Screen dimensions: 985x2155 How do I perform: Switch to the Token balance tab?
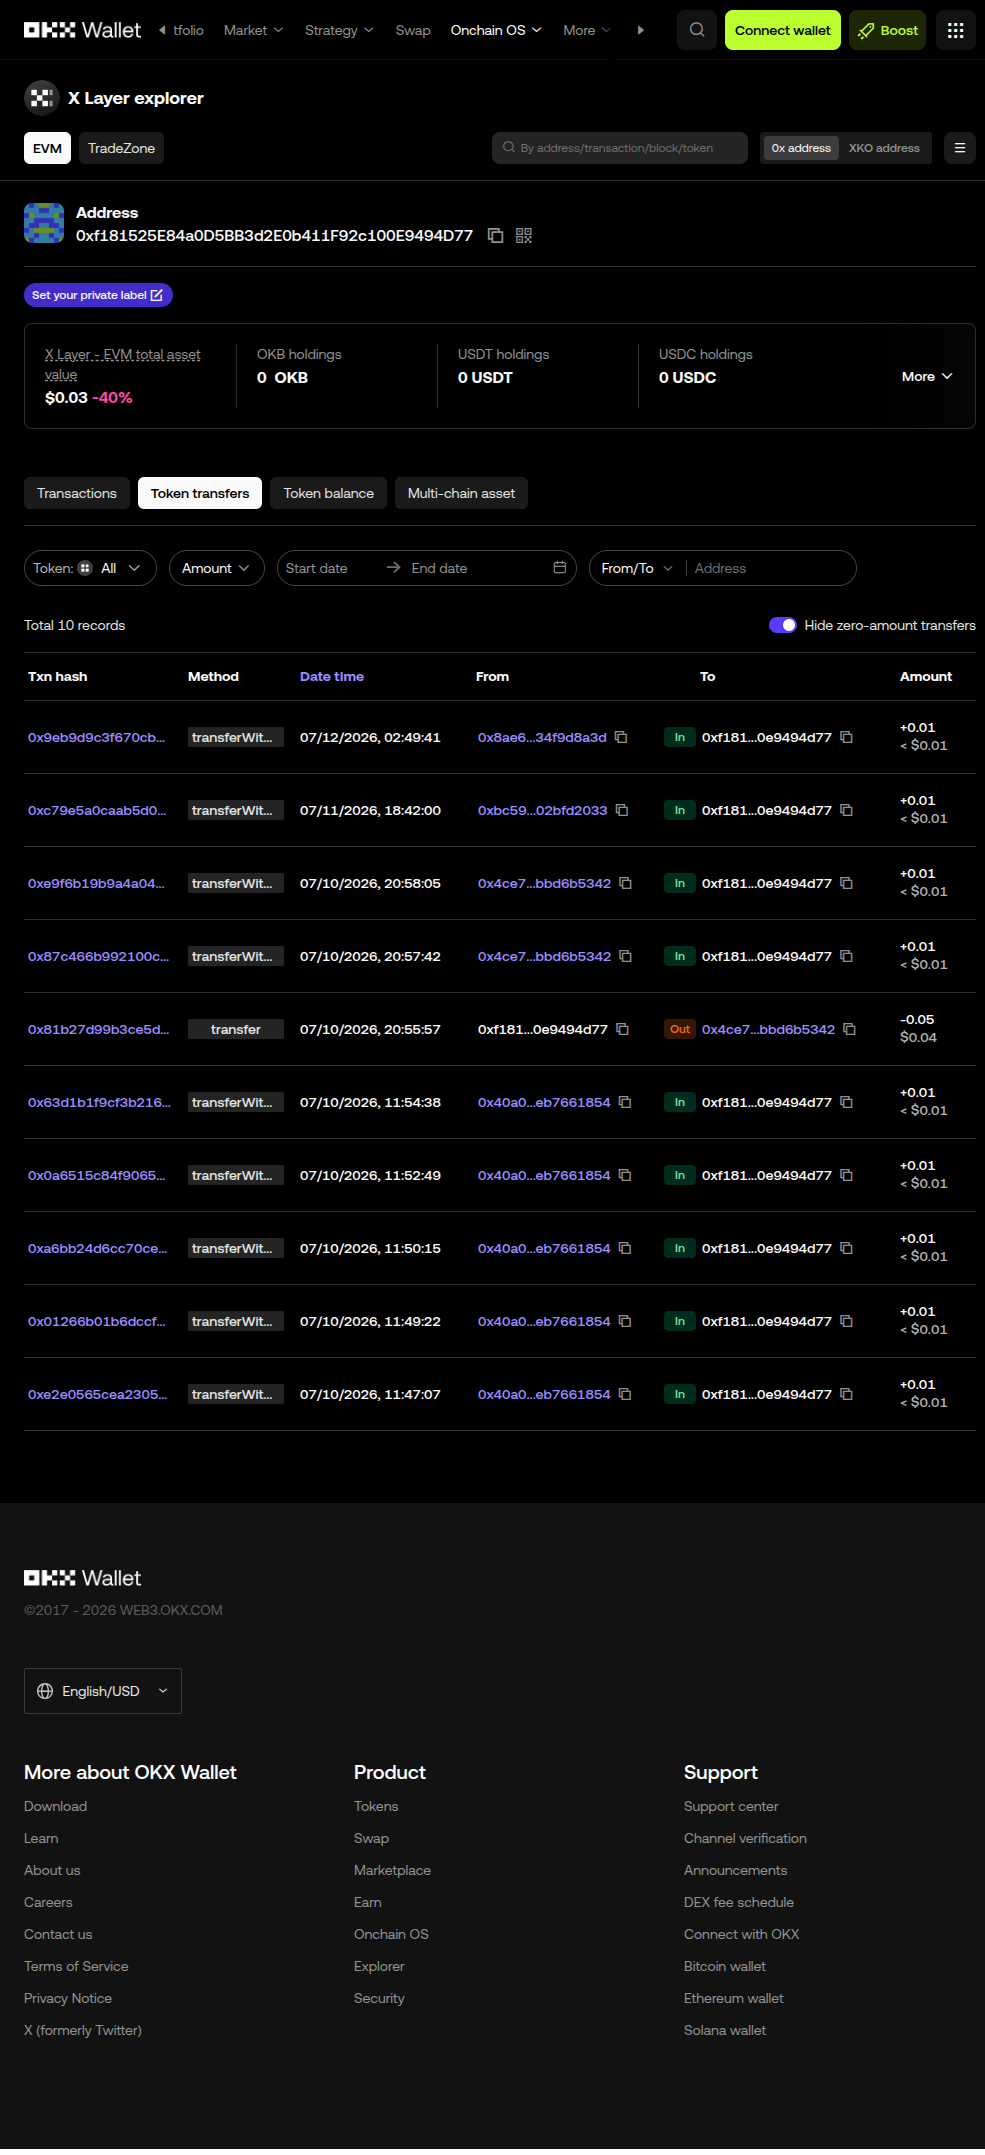pyautogui.click(x=328, y=493)
